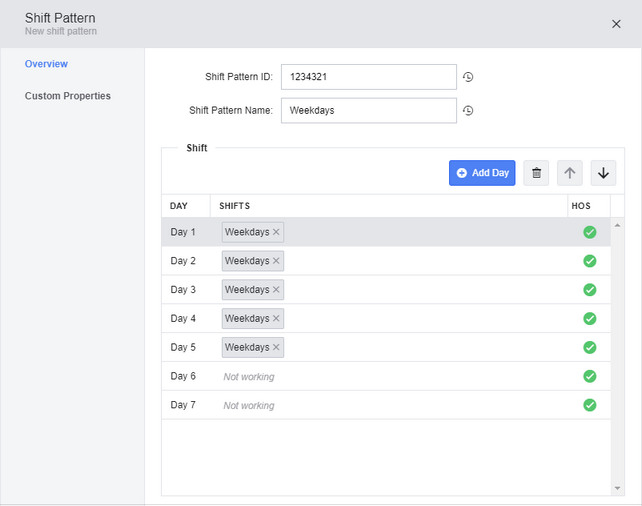This screenshot has width=642, height=506.
Task: Click the green HOS check for Day 2
Action: pos(589,261)
